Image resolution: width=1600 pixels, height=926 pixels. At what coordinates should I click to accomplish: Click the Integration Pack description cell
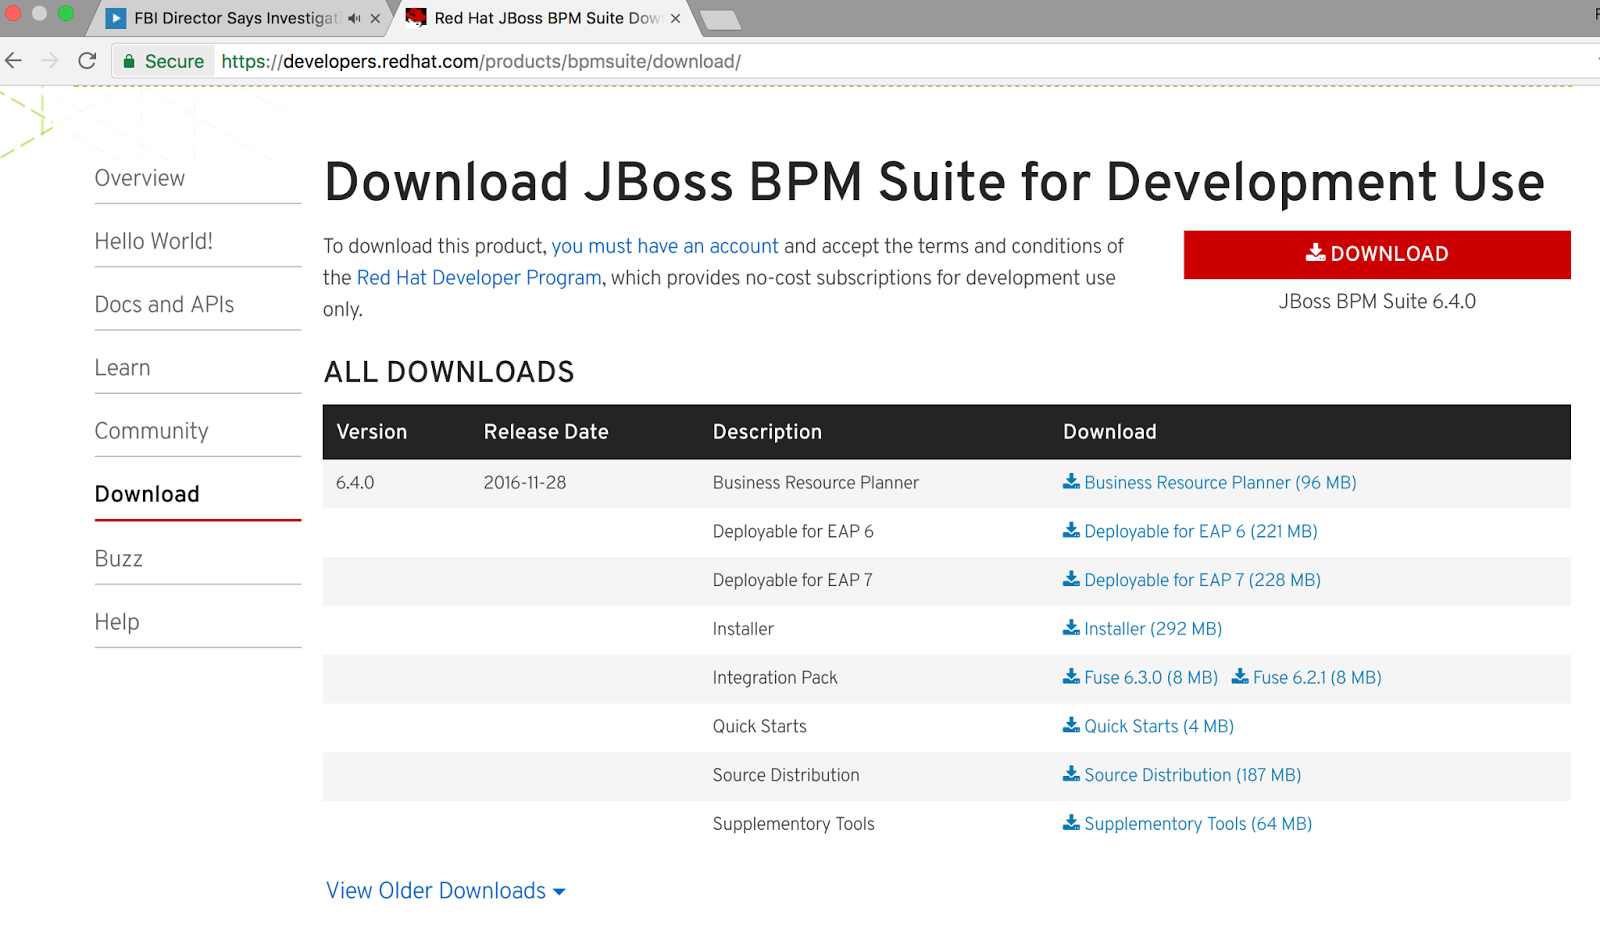coord(775,677)
